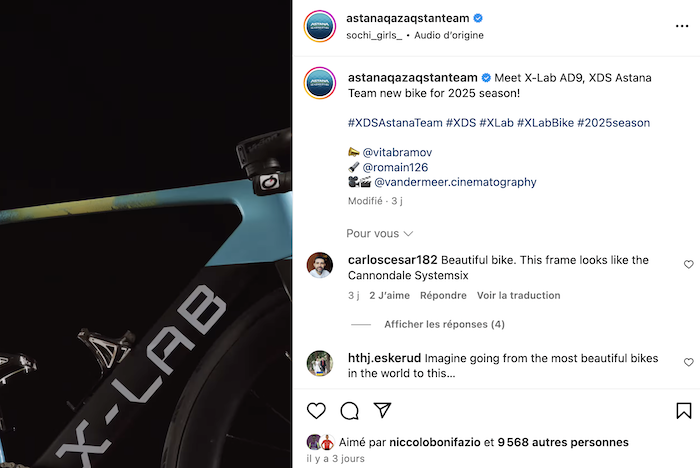Share post via paper plane icon
The height and width of the screenshot is (468, 700).
click(382, 410)
